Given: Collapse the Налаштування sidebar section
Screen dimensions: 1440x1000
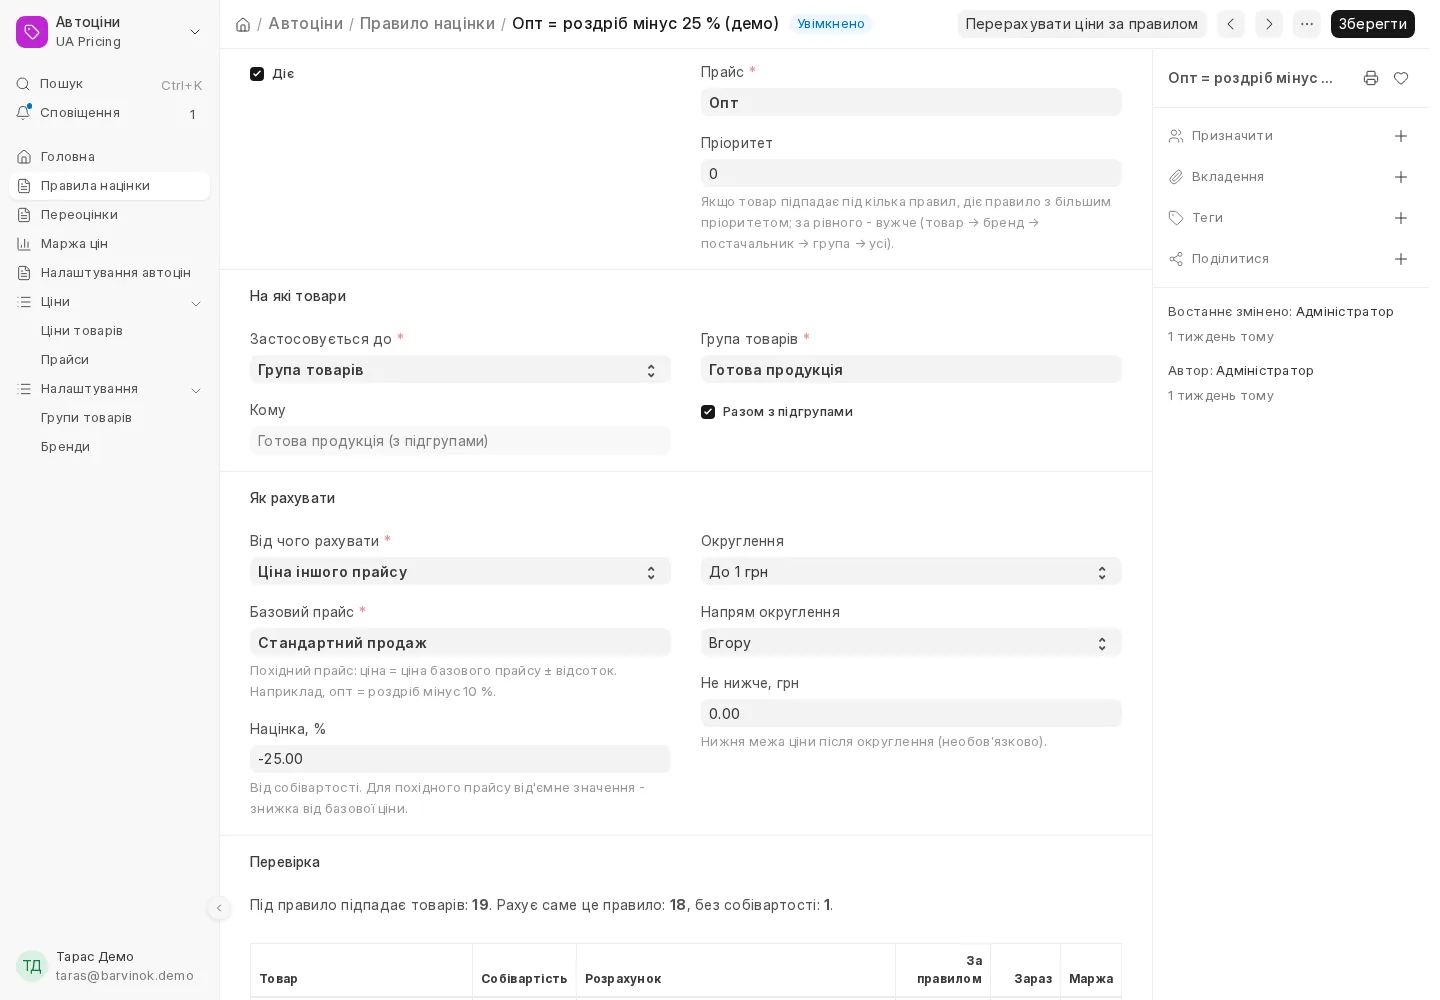Looking at the screenshot, I should [196, 390].
